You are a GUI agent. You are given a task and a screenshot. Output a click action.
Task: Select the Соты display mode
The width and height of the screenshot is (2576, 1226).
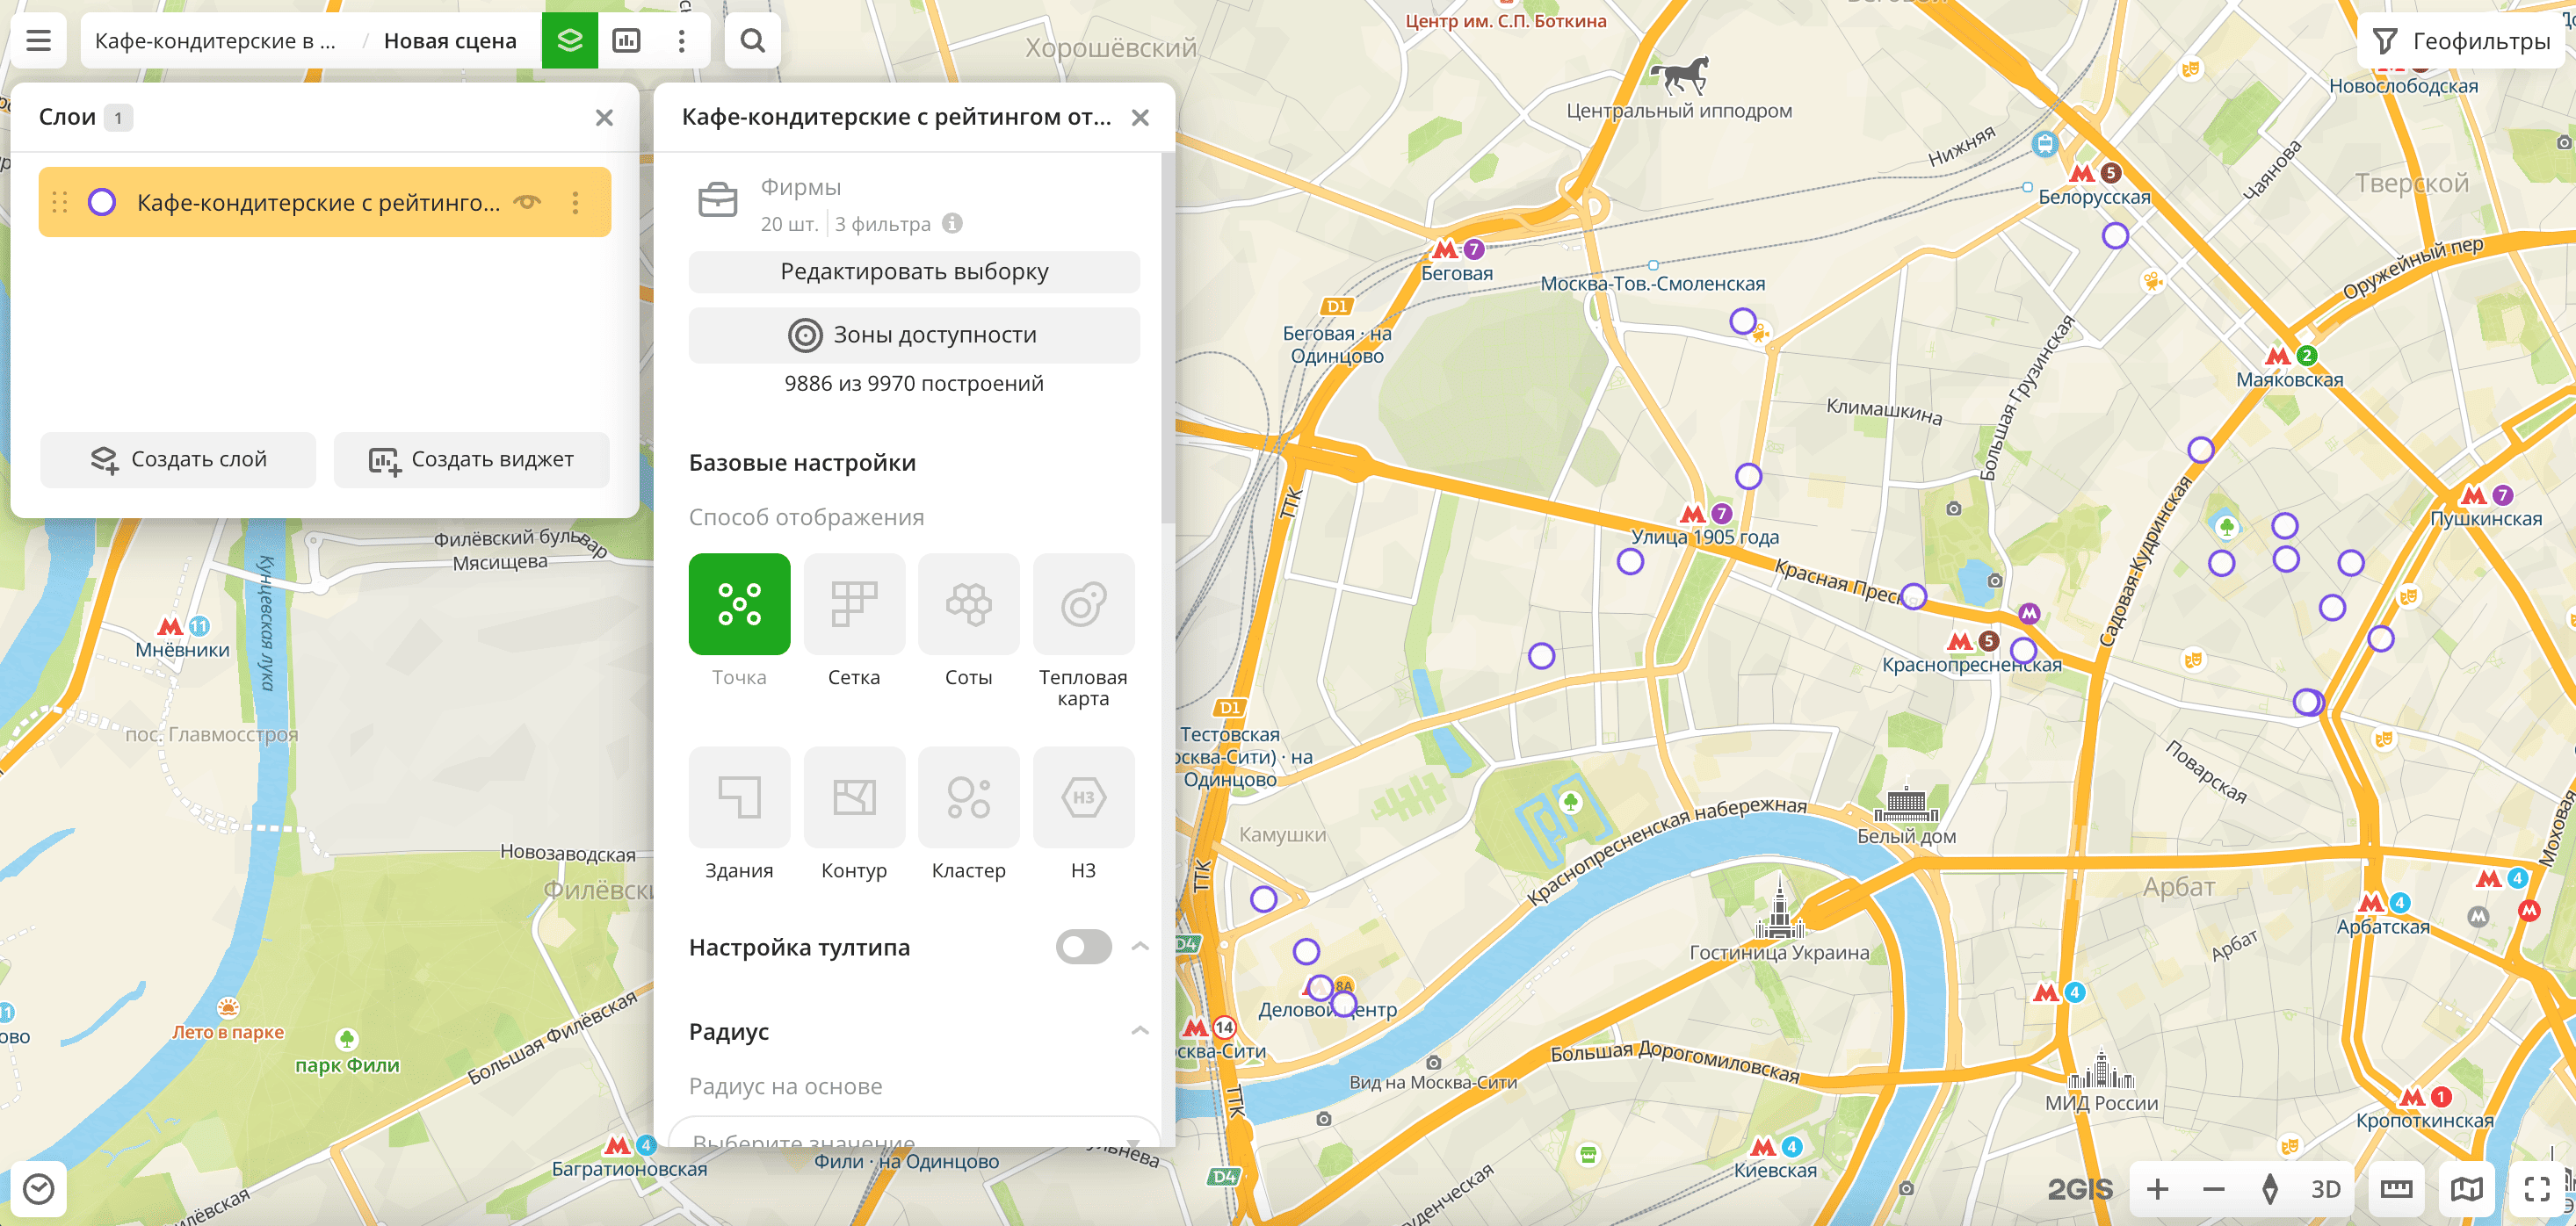coord(968,604)
